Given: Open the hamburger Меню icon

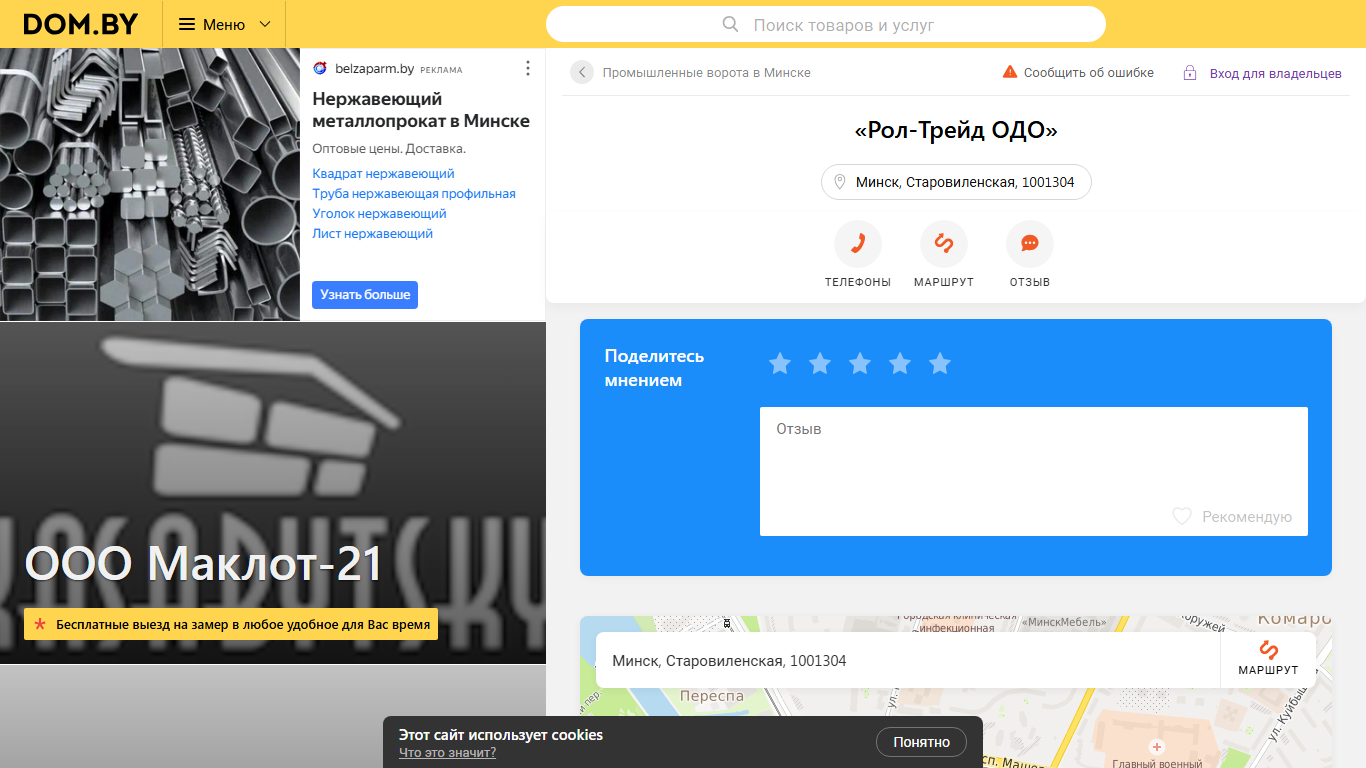Looking at the screenshot, I should coord(187,24).
